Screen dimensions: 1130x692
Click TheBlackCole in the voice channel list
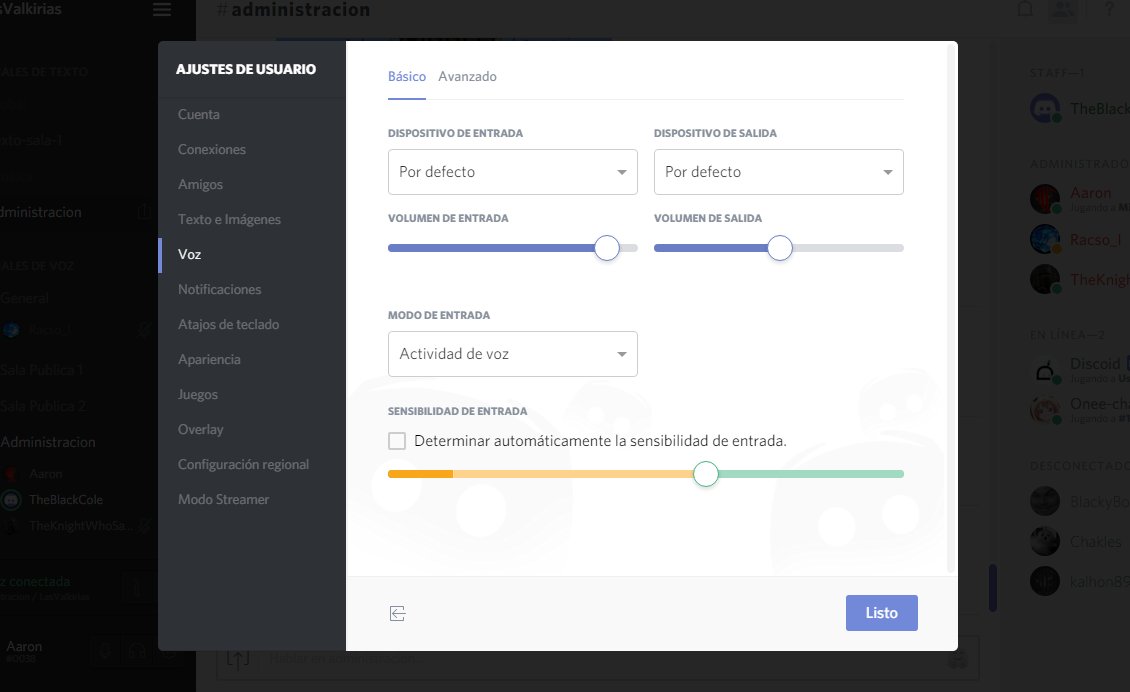tap(66, 500)
